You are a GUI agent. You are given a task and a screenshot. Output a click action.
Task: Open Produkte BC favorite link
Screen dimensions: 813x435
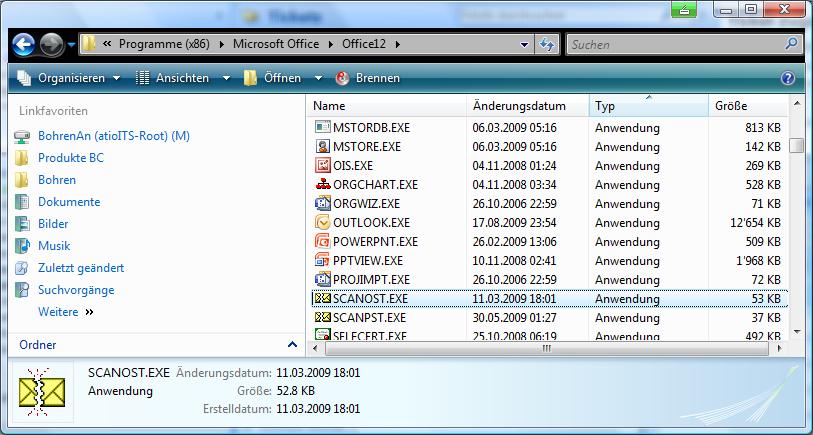(71, 158)
